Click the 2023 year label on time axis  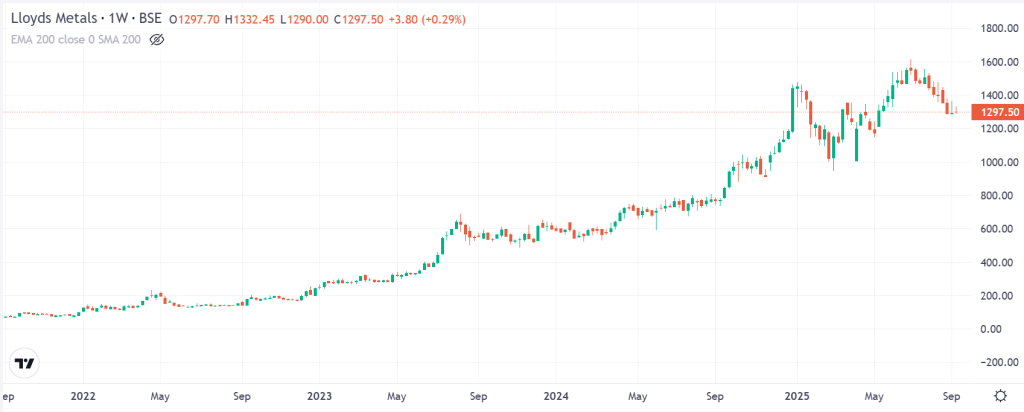(319, 396)
